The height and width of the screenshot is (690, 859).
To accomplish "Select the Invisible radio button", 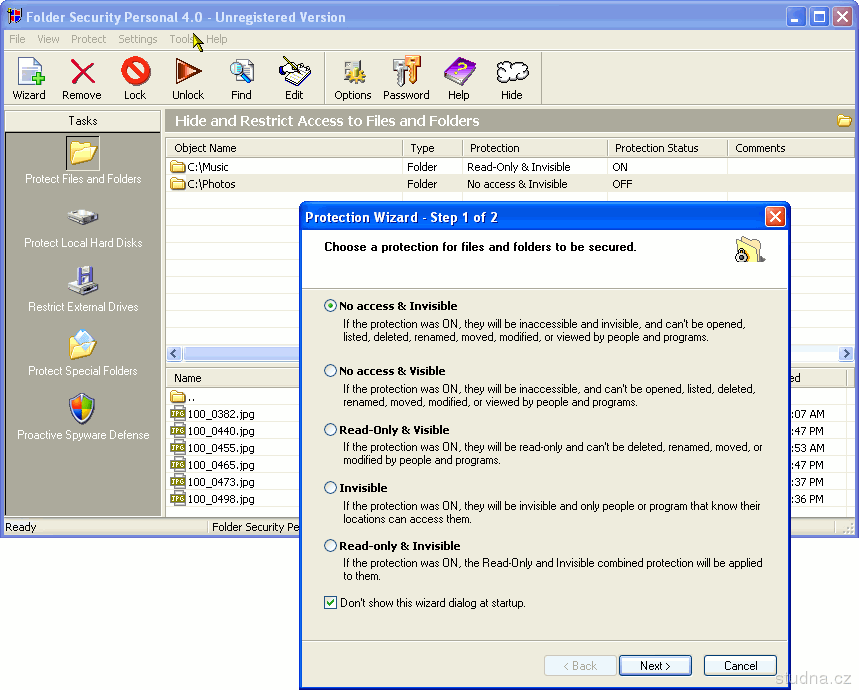I will (331, 488).
